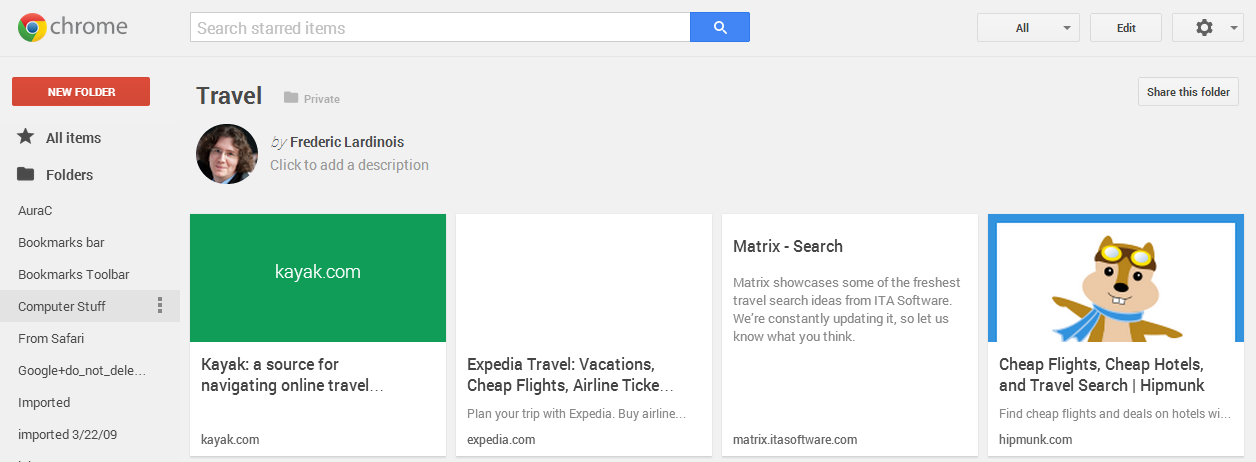Open dropdown arrow beside gear icon
Viewport: 1256px width, 462px height.
1234,28
